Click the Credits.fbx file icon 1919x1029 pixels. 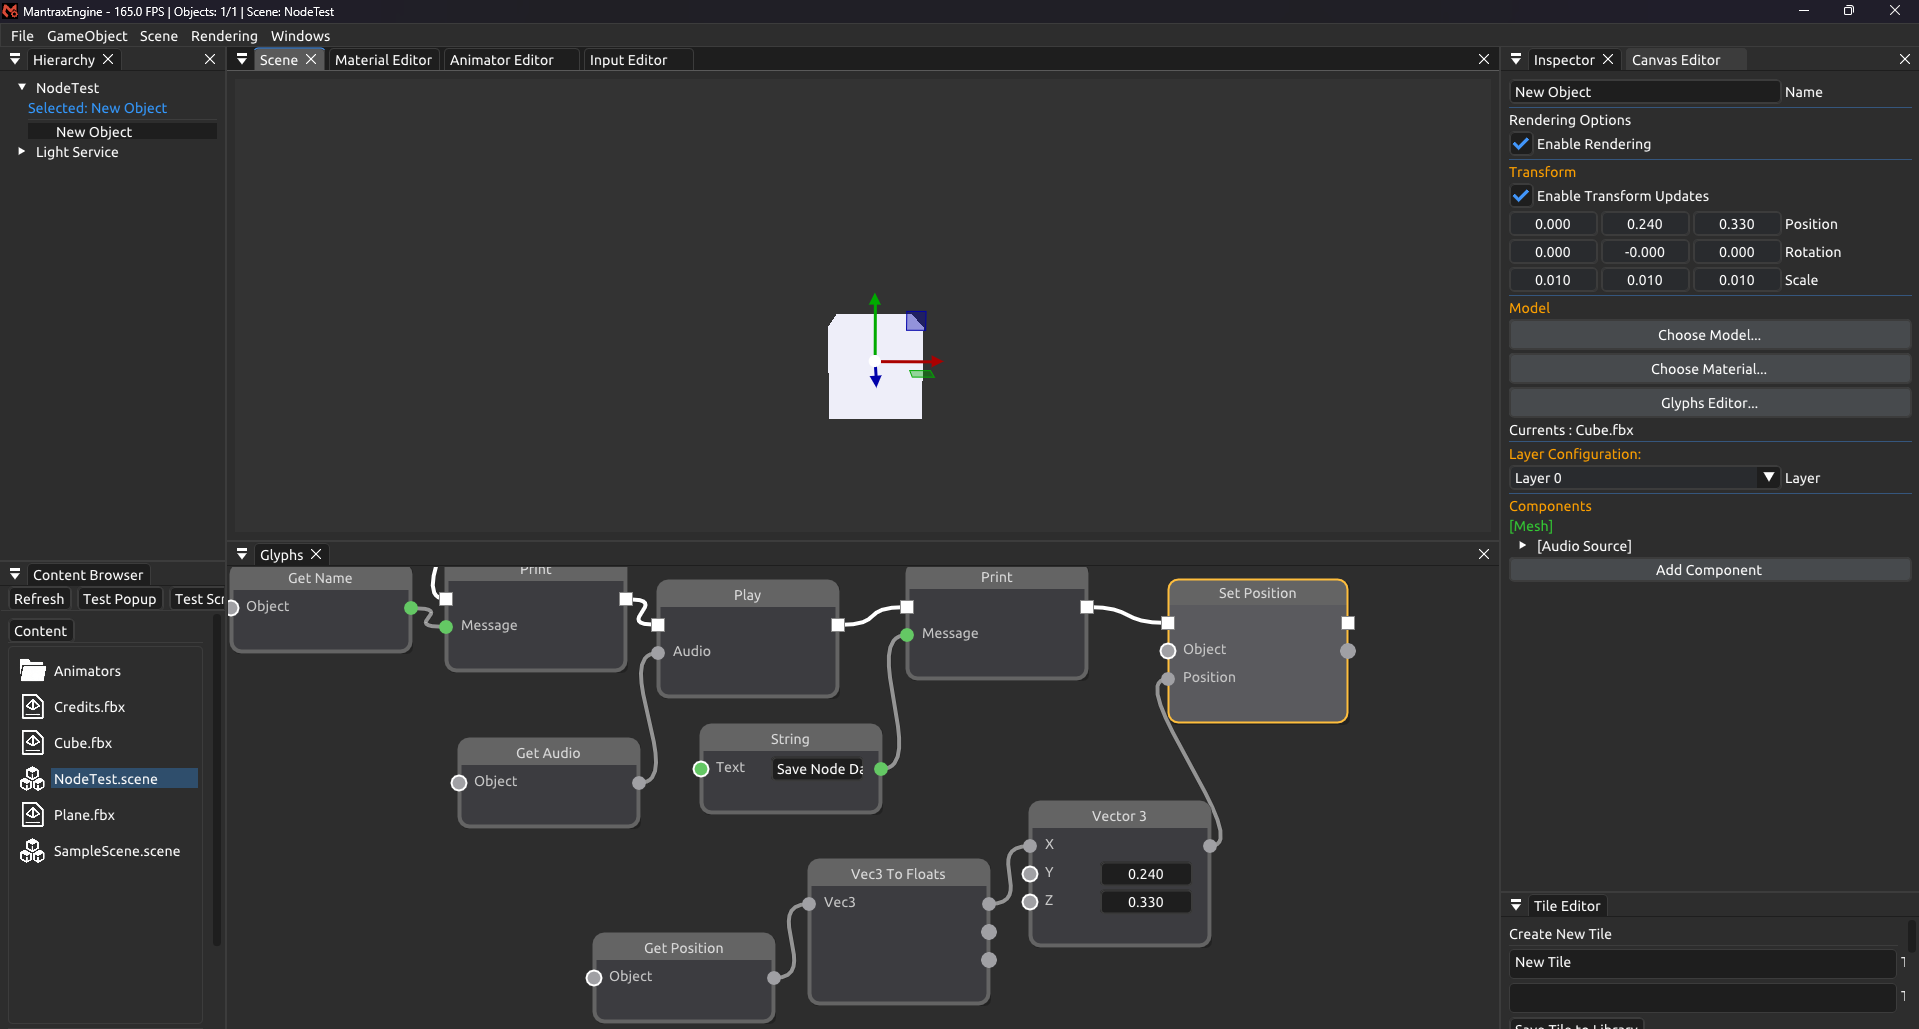pos(33,707)
